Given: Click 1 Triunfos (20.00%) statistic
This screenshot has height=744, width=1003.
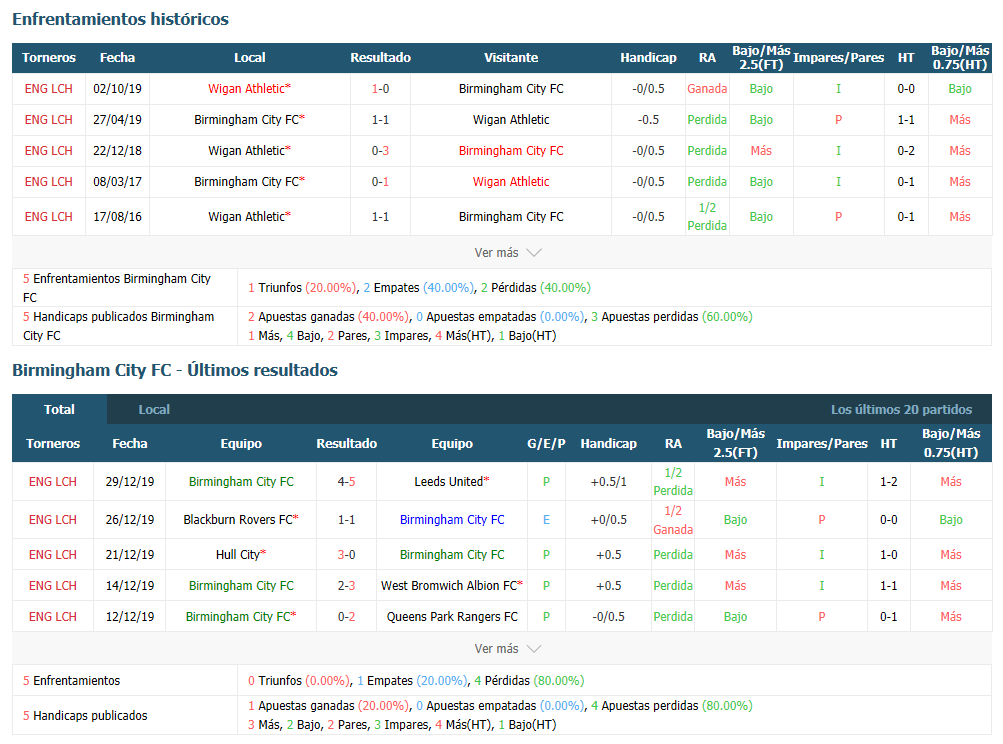Looking at the screenshot, I should pos(303,288).
